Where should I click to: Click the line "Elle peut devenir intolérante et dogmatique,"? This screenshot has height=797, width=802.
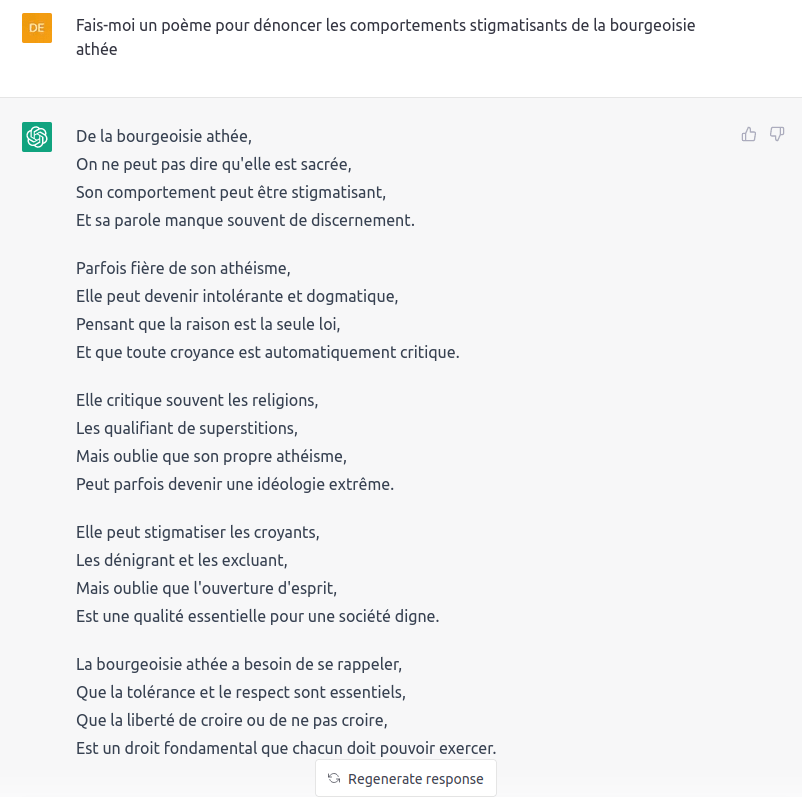(x=237, y=296)
